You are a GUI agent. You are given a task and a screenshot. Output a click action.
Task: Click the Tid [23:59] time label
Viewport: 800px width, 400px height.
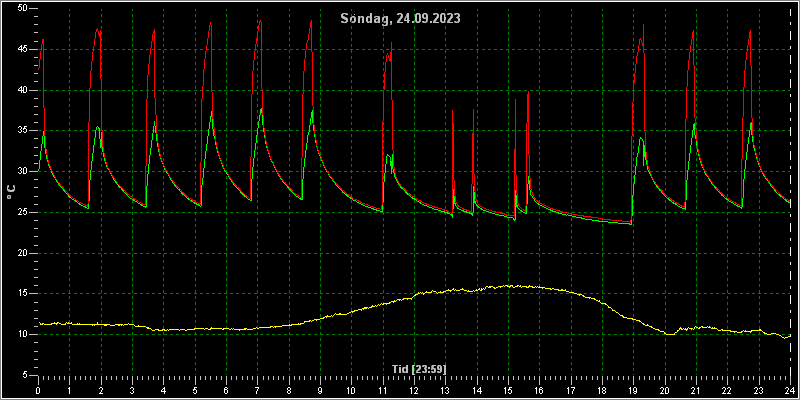pos(420,369)
